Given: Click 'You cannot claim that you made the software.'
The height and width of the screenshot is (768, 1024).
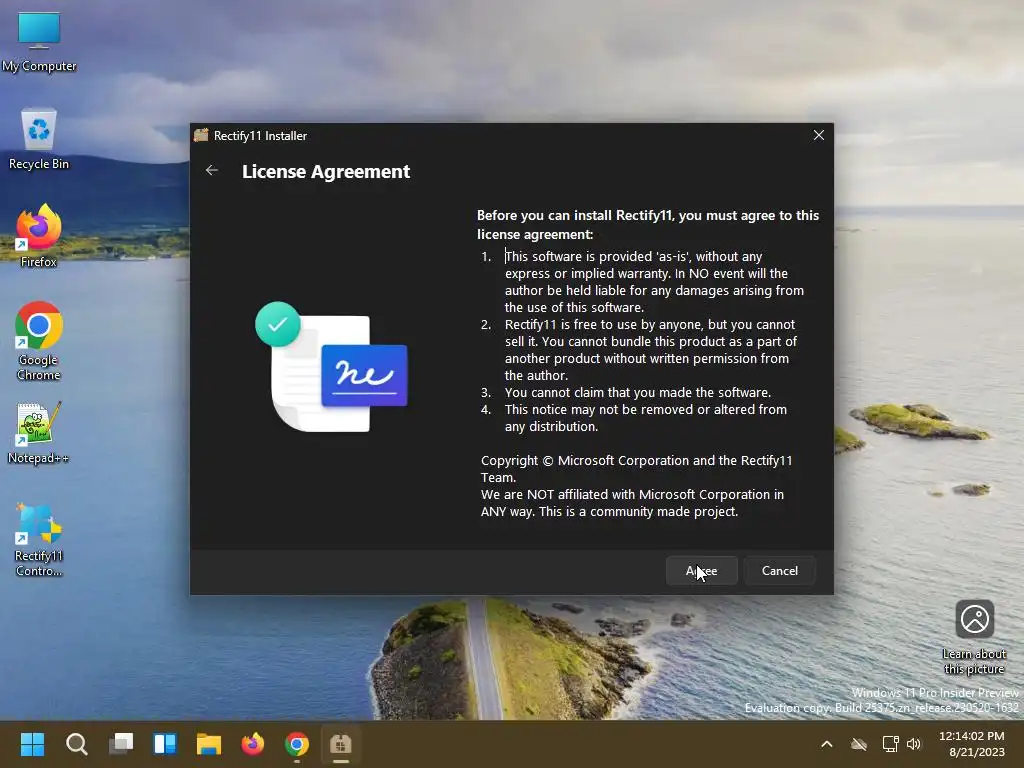Looking at the screenshot, I should (637, 392).
